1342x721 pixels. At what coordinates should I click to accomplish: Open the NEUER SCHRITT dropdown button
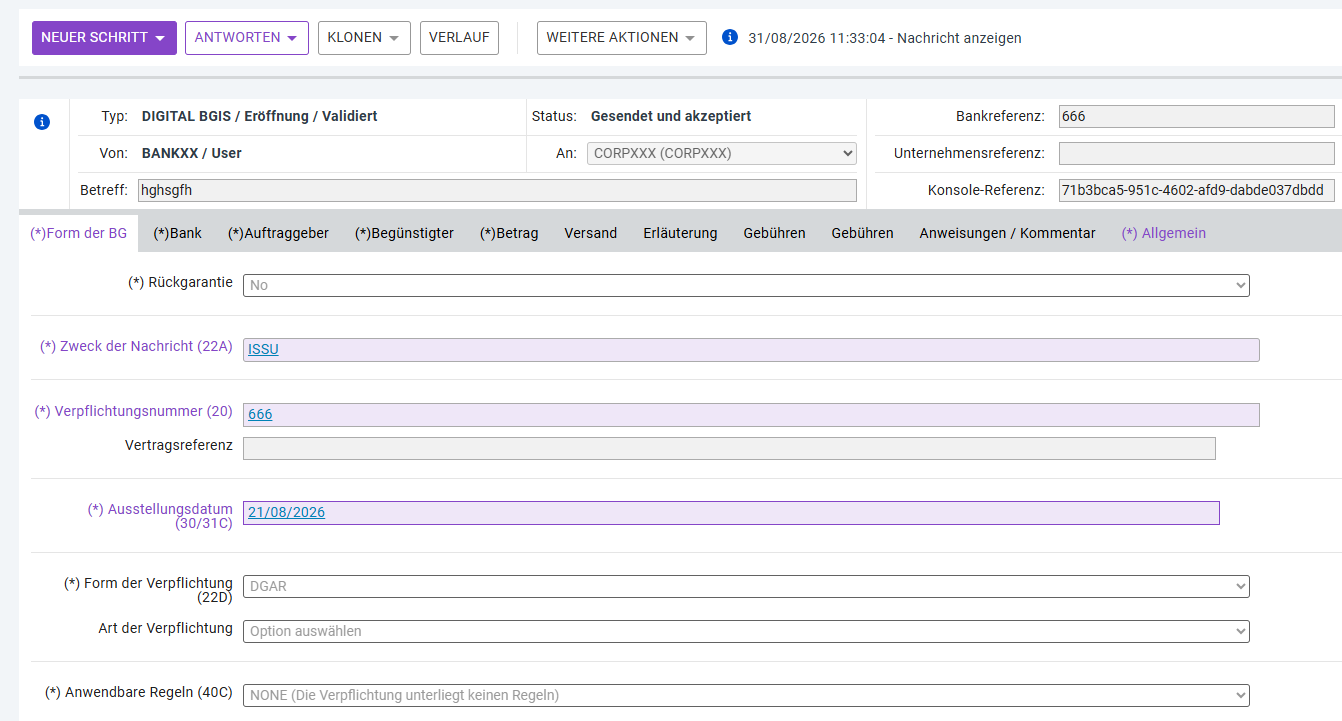[104, 38]
